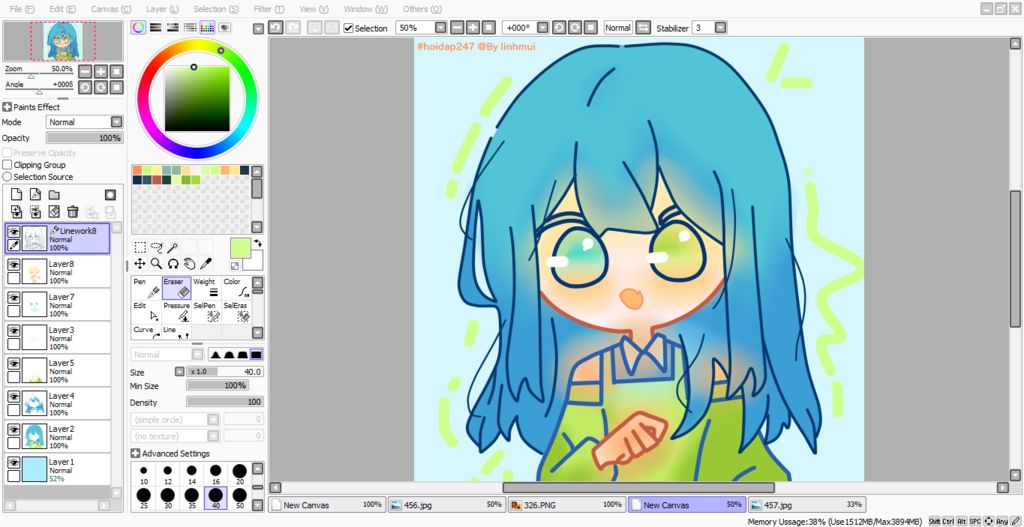Screen dimensions: 1024x527
Task: Select the Color linework tool
Action: tap(236, 288)
